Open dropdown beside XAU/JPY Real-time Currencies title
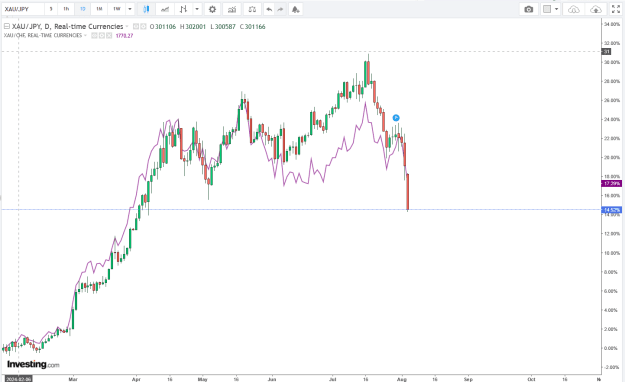The width and height of the screenshot is (625, 382). tap(127, 26)
